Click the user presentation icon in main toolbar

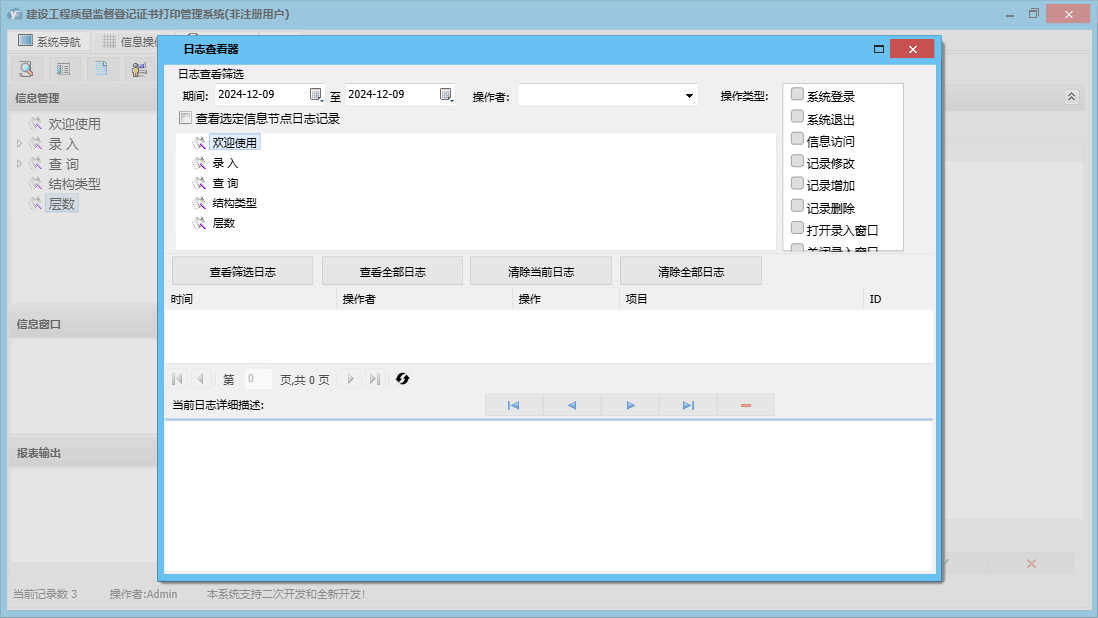click(139, 69)
